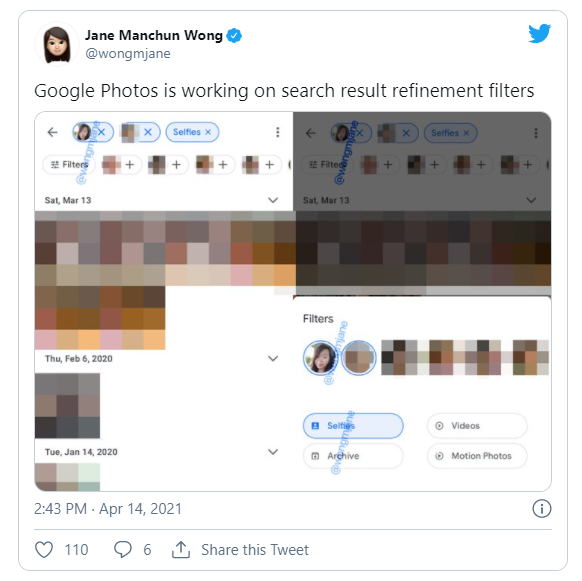
Task: Remove the Selfies chip in left screenshot
Action: tap(208, 132)
